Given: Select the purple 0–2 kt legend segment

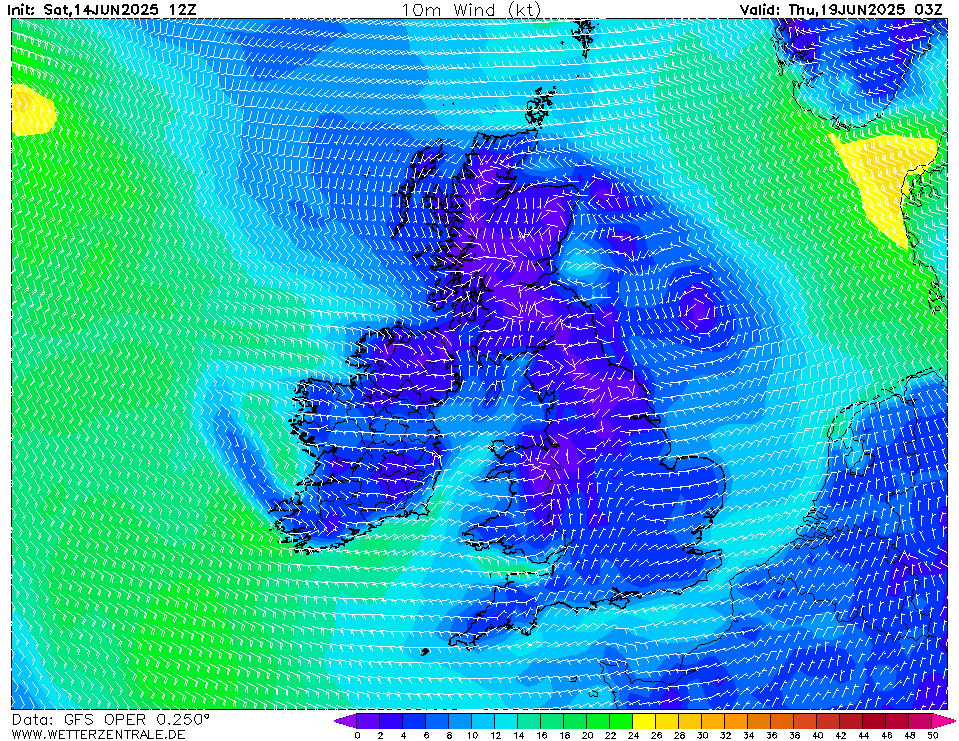Looking at the screenshot, I should tap(368, 721).
